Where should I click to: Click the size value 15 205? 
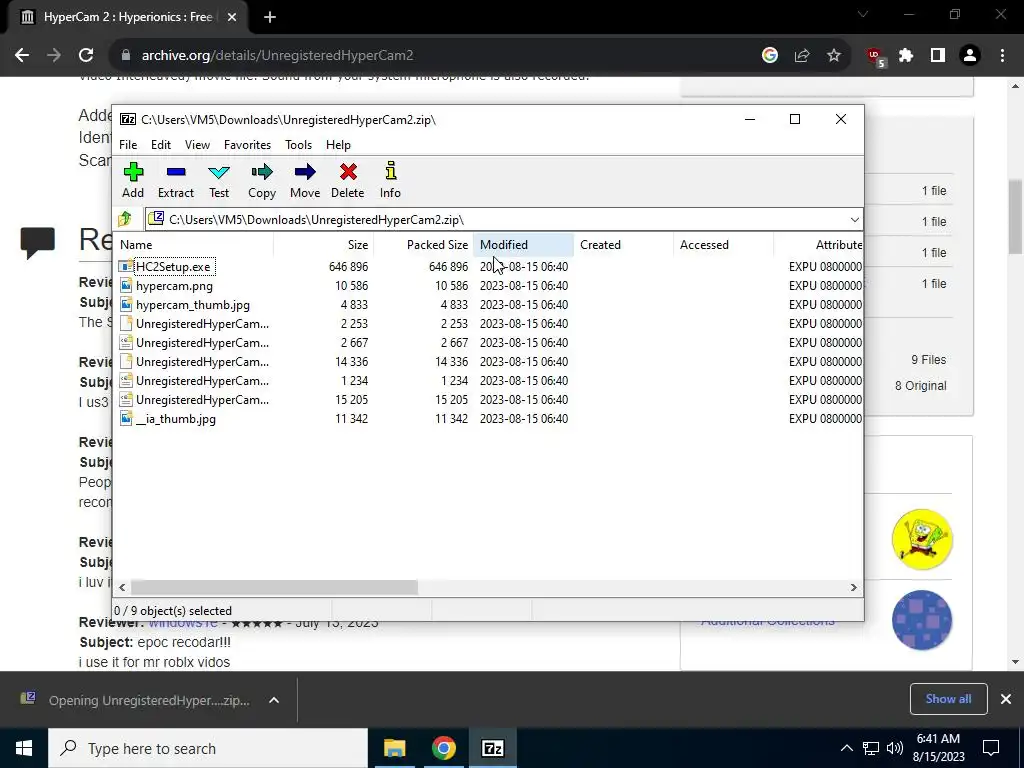pyautogui.click(x=351, y=400)
